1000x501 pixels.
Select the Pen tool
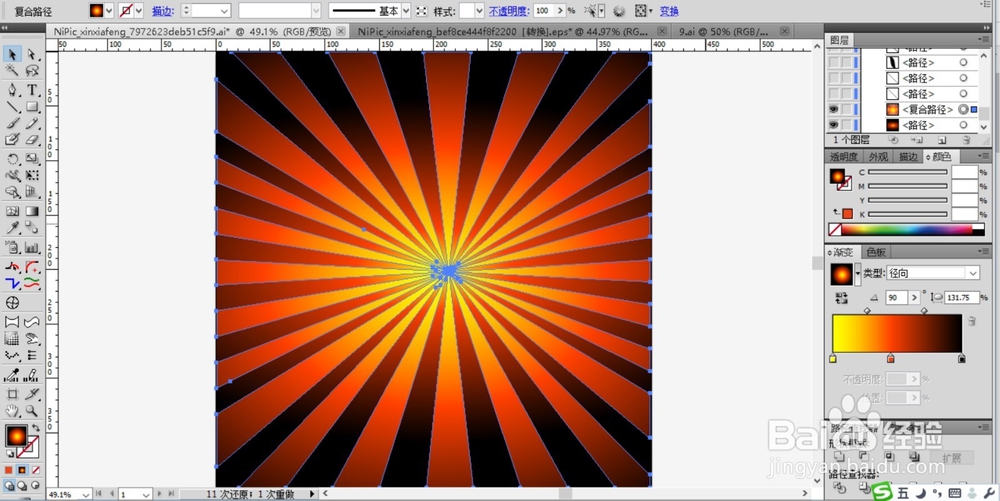(x=12, y=90)
